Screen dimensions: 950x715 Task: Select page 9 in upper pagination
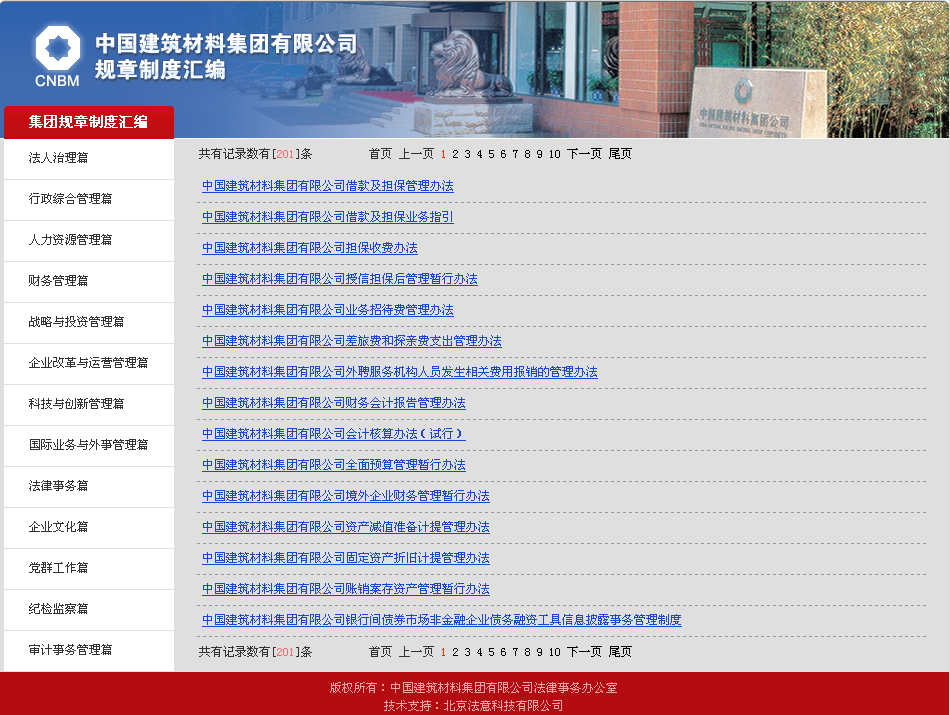[x=539, y=155]
